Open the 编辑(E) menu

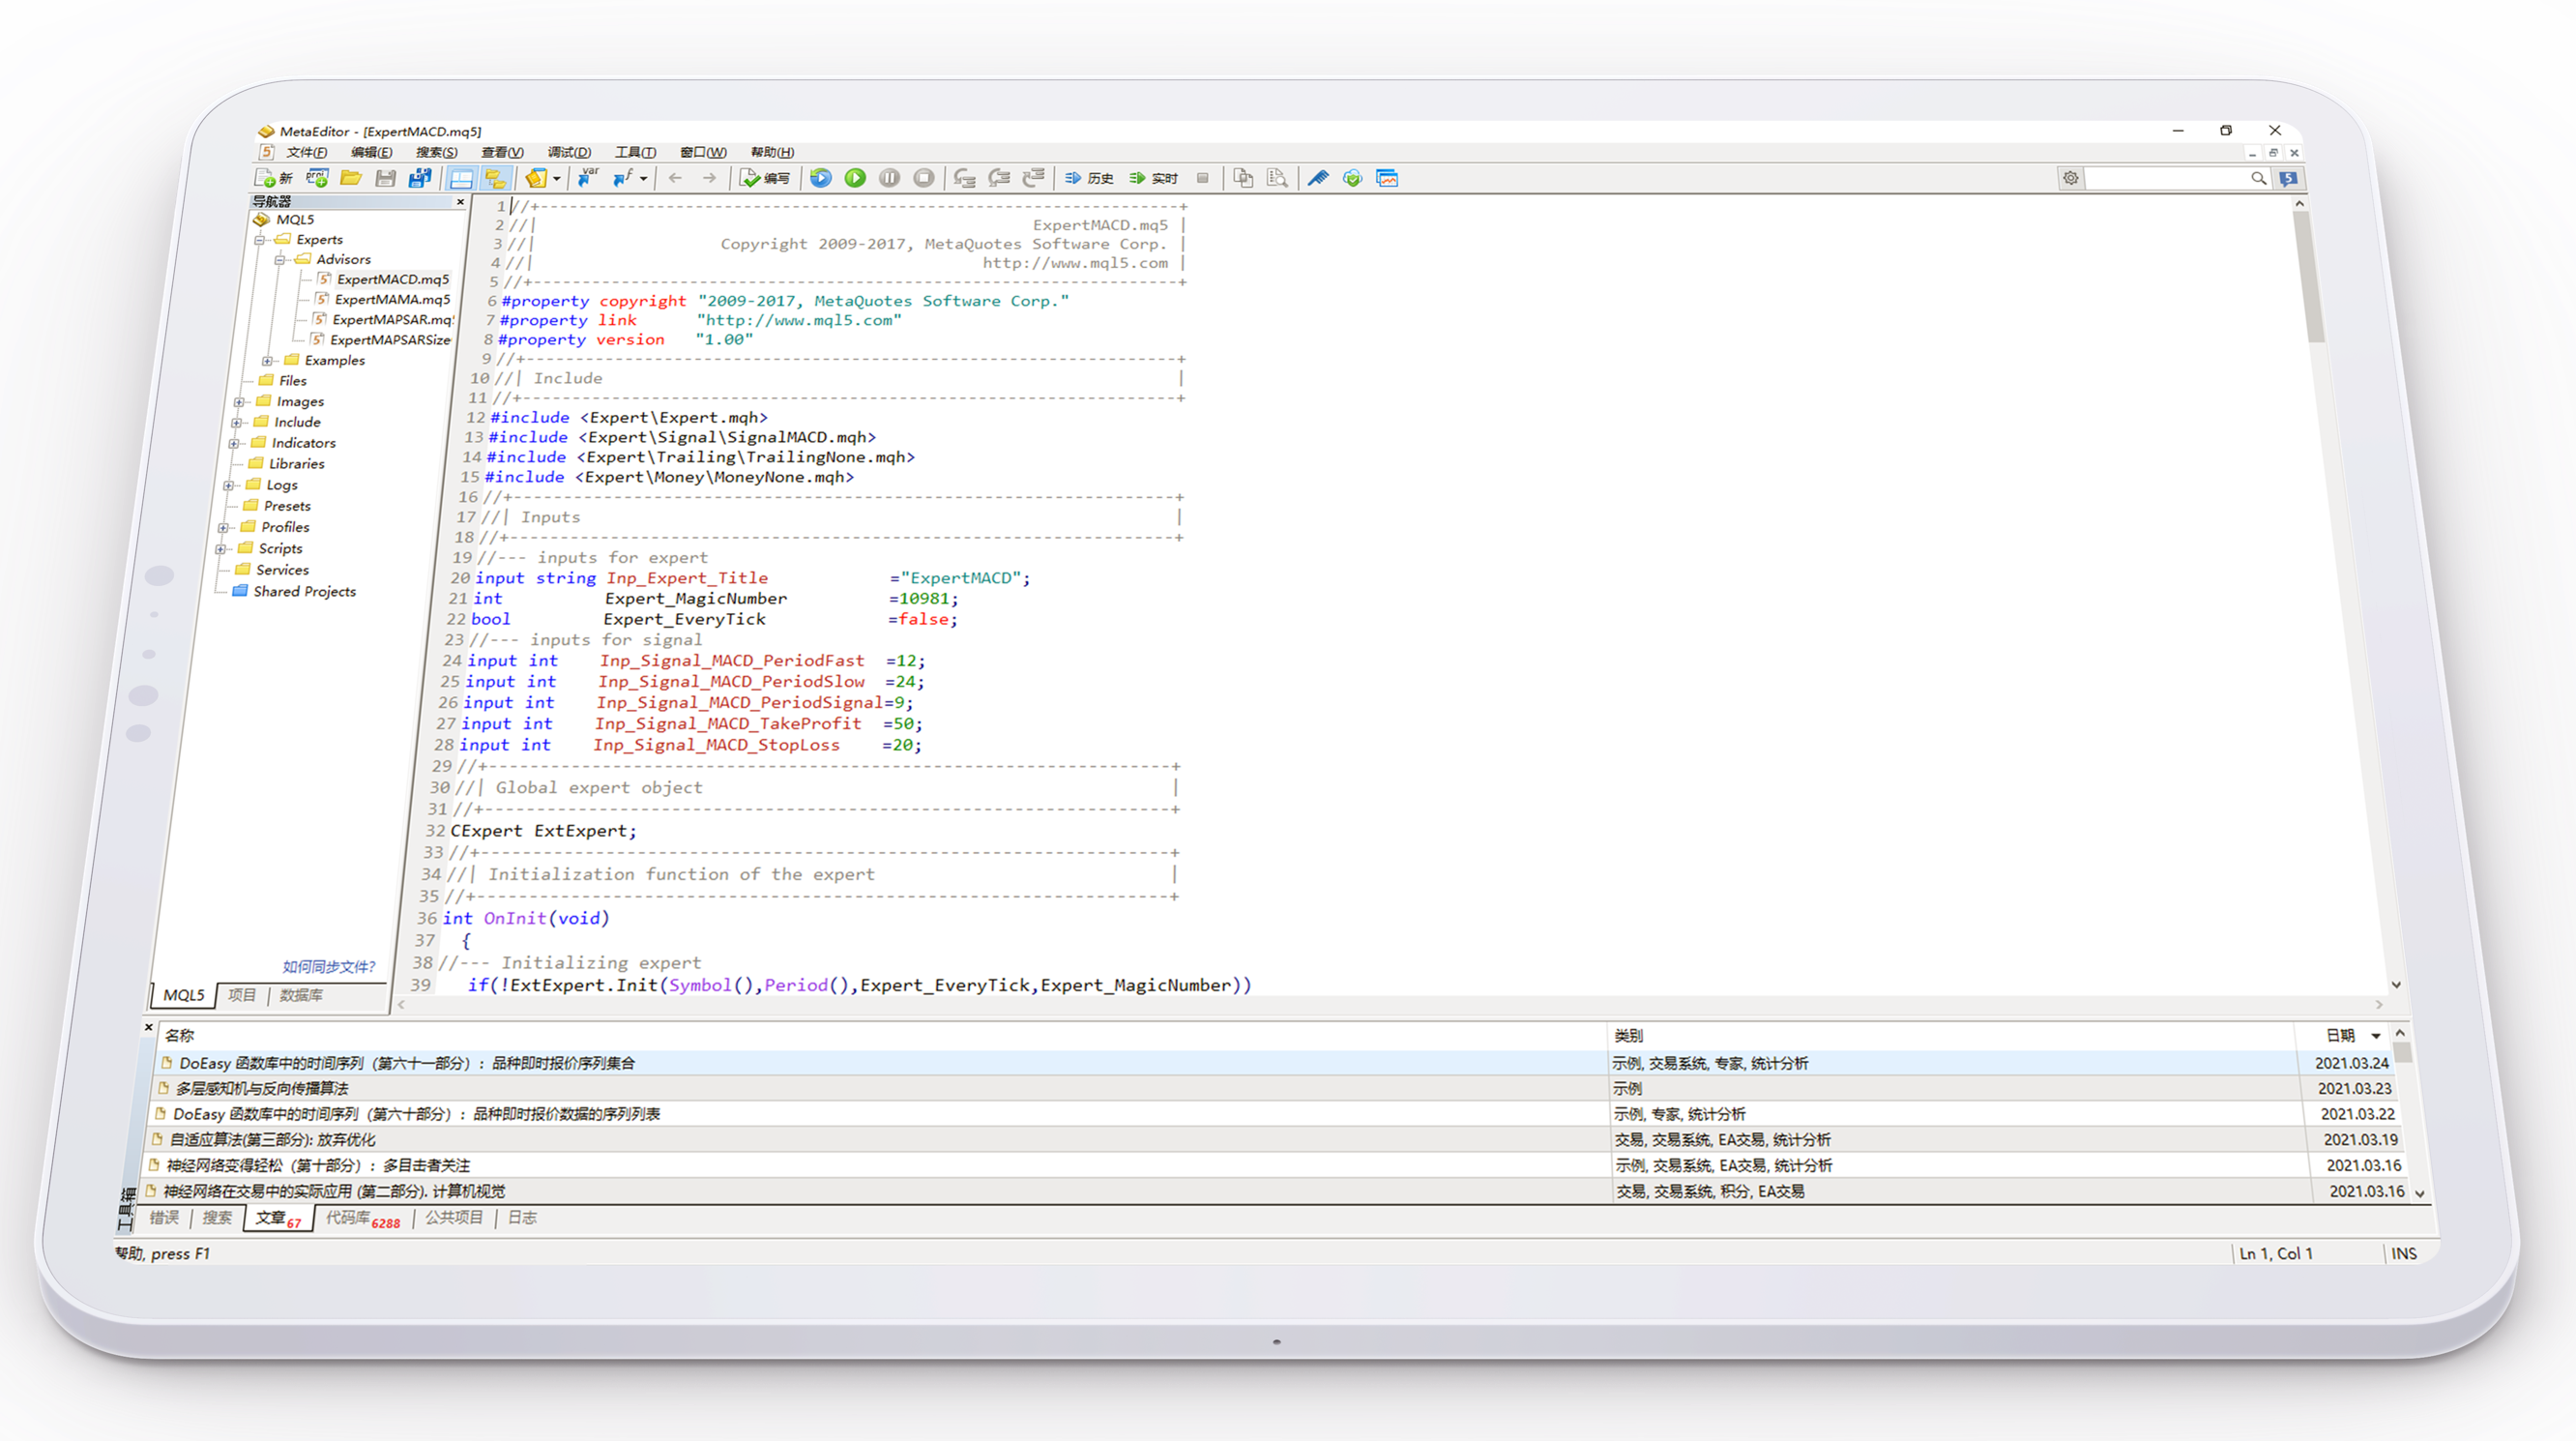tap(372, 152)
